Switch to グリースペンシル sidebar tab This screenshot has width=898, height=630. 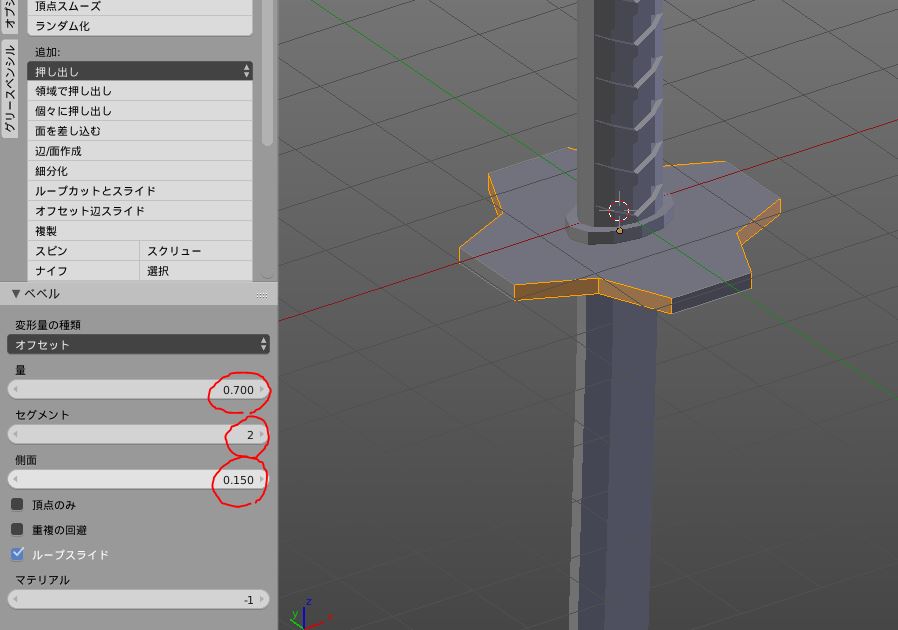tap(10, 89)
